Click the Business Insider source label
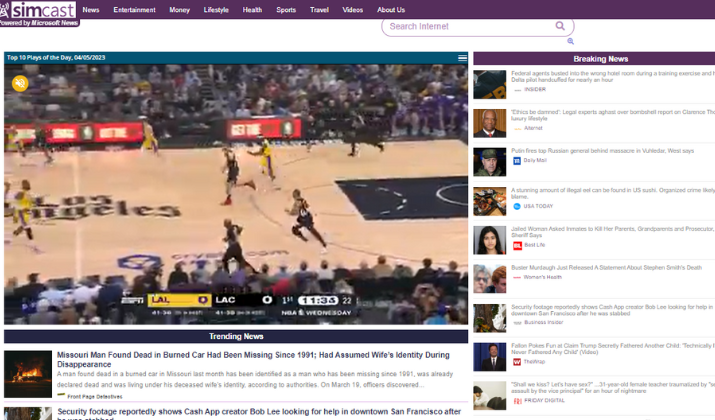The image size is (715, 420). 544,322
